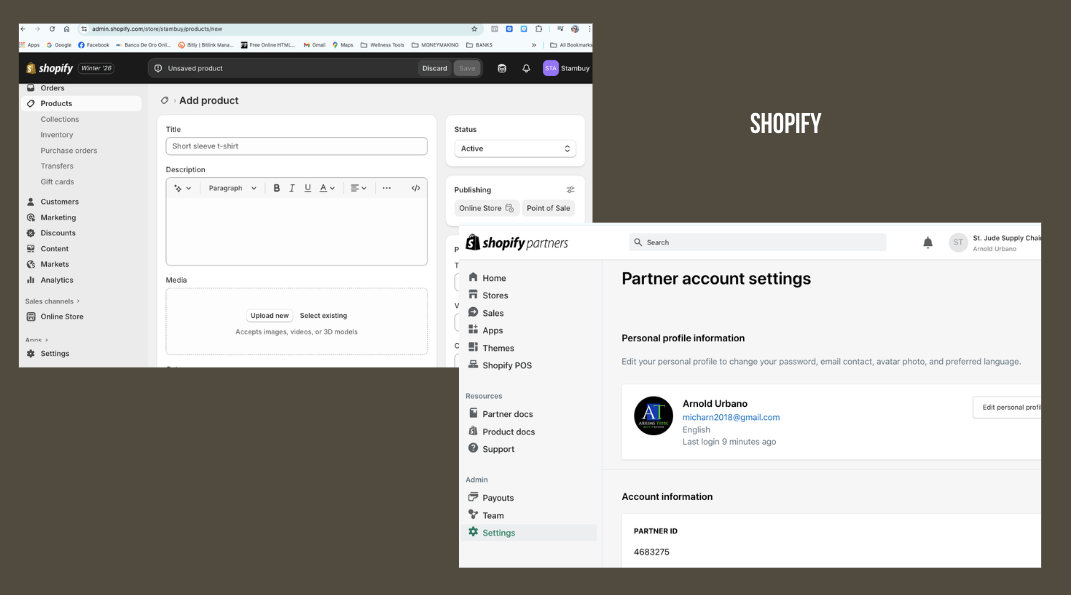Screen dimensions: 1071x595
Task: Open the Sidekick assistant icon in the admin top bar
Action: pos(502,68)
